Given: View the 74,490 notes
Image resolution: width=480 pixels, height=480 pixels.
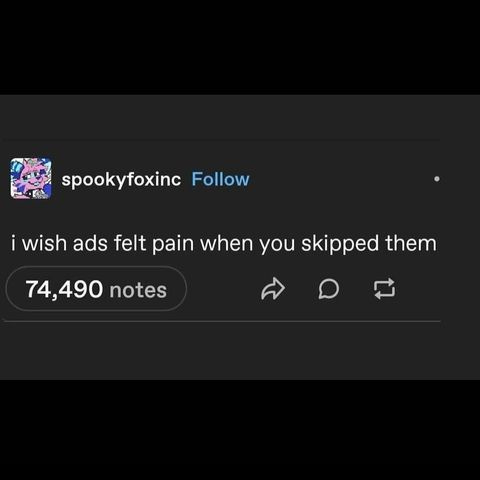Looking at the screenshot, I should (x=96, y=289).
